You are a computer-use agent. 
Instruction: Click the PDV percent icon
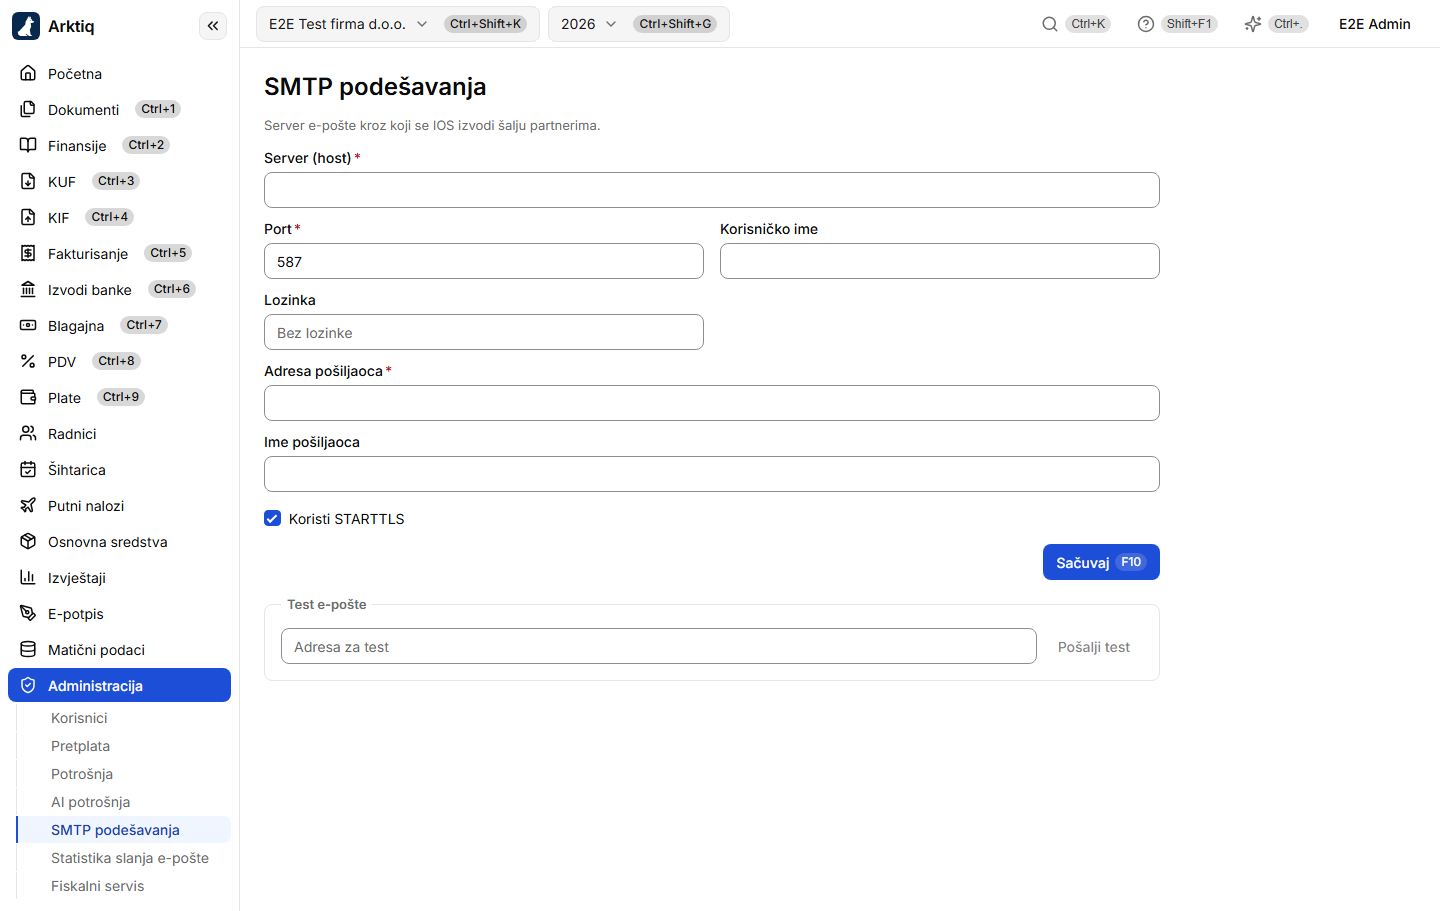(x=28, y=361)
